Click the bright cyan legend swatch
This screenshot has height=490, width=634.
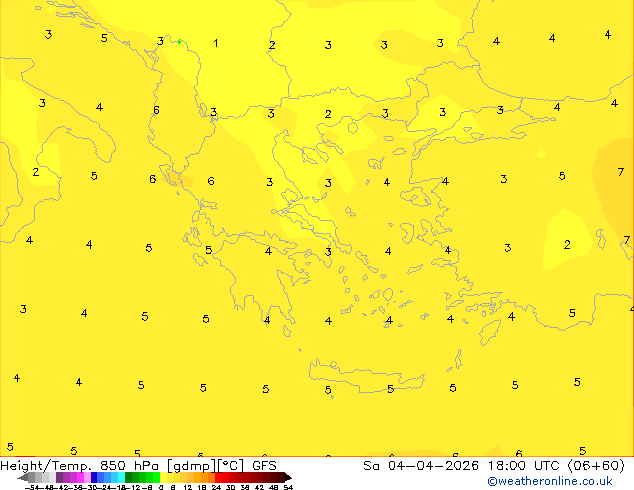click(121, 477)
